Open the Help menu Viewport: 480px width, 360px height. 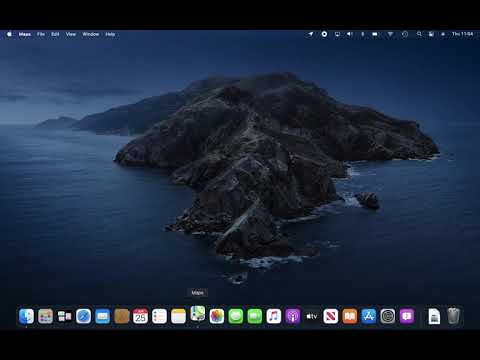coord(110,34)
